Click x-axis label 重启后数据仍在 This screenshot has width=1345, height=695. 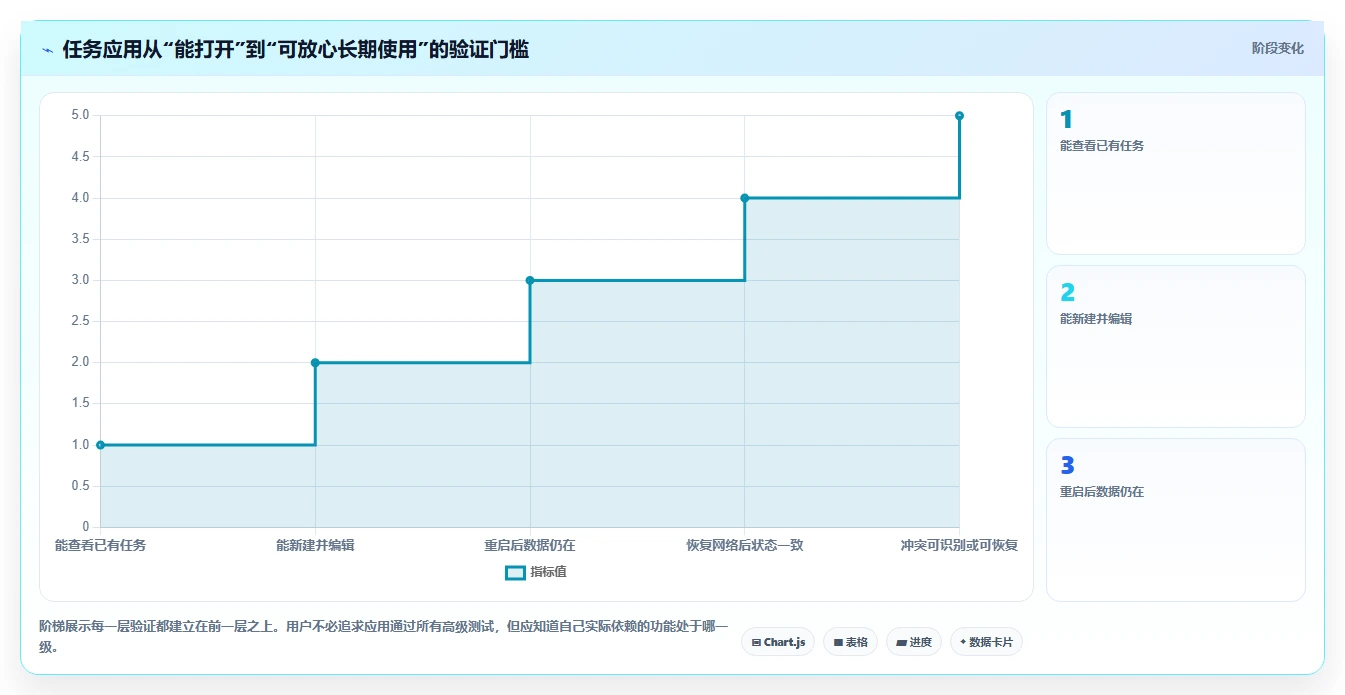(530, 546)
